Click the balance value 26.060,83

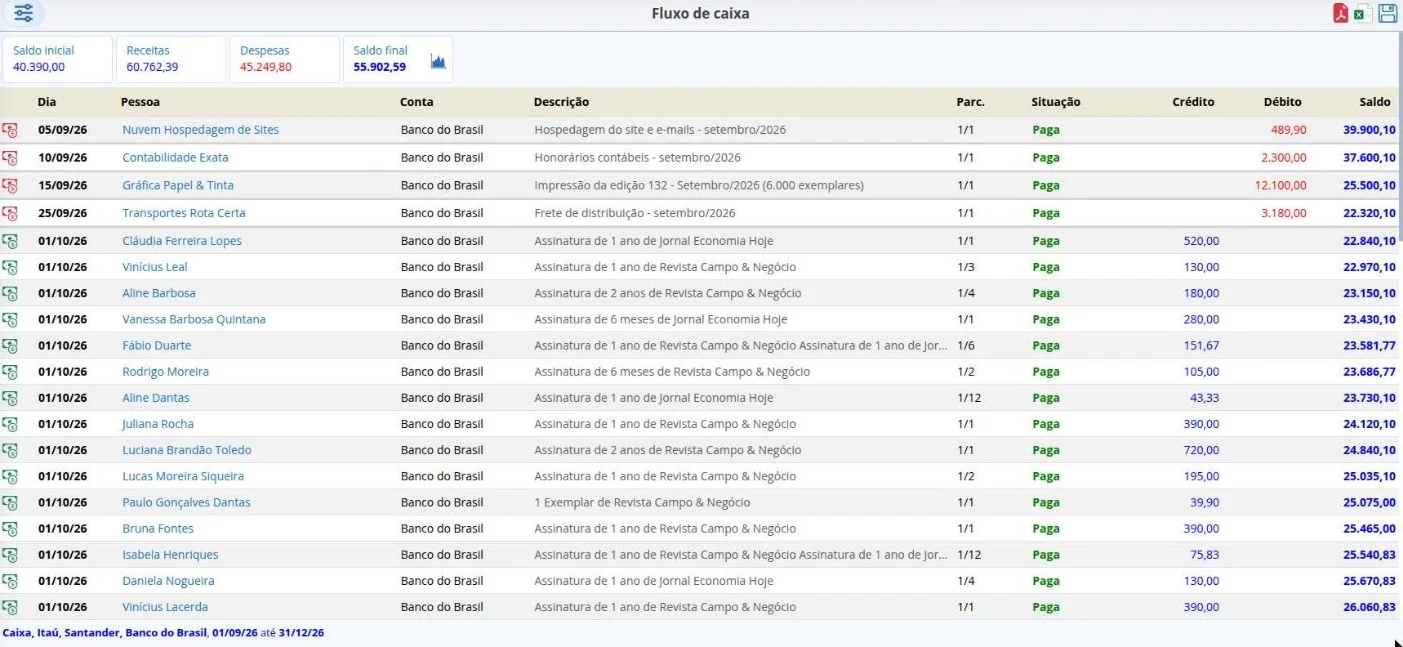point(1370,607)
